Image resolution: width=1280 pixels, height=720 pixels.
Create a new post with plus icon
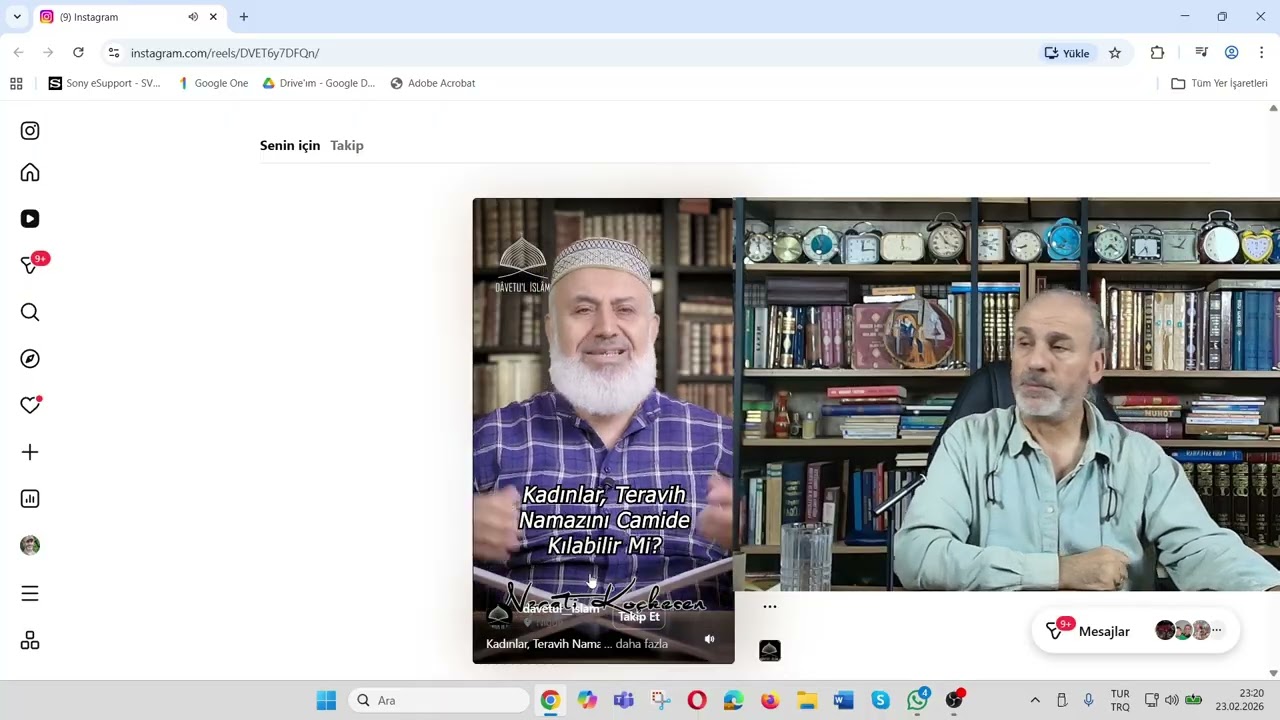(x=30, y=452)
